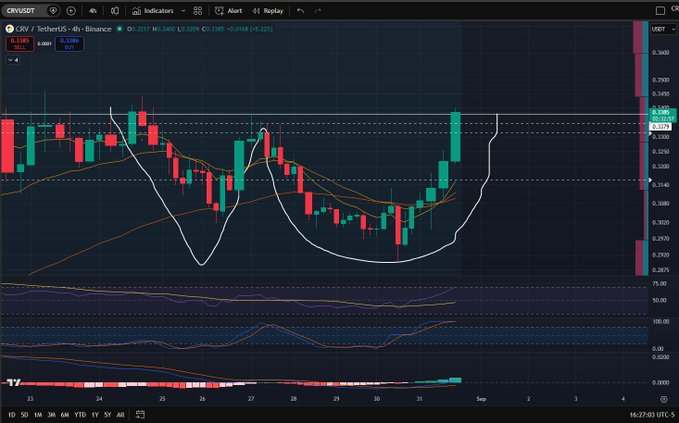Click the 16:27:03 UTC-5 timezone button
Viewport: 679px width, 423px height.
(x=652, y=415)
